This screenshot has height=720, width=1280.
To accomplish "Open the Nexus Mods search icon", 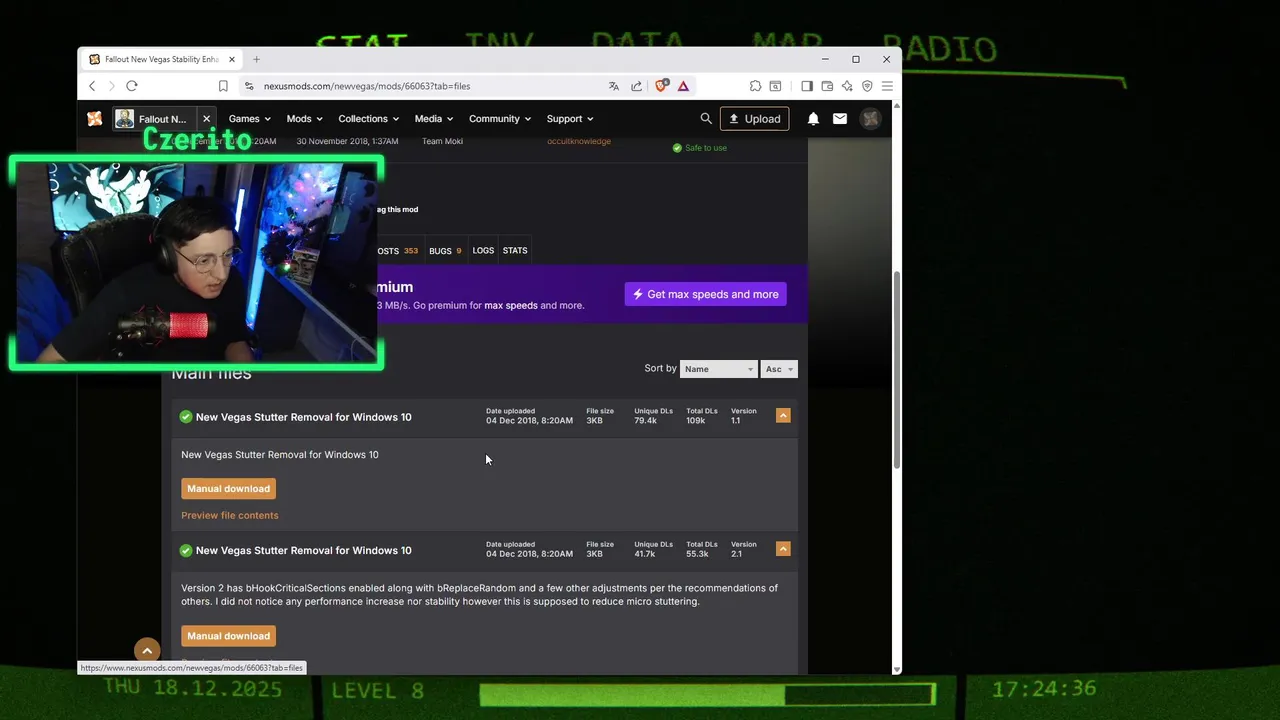I will (706, 119).
